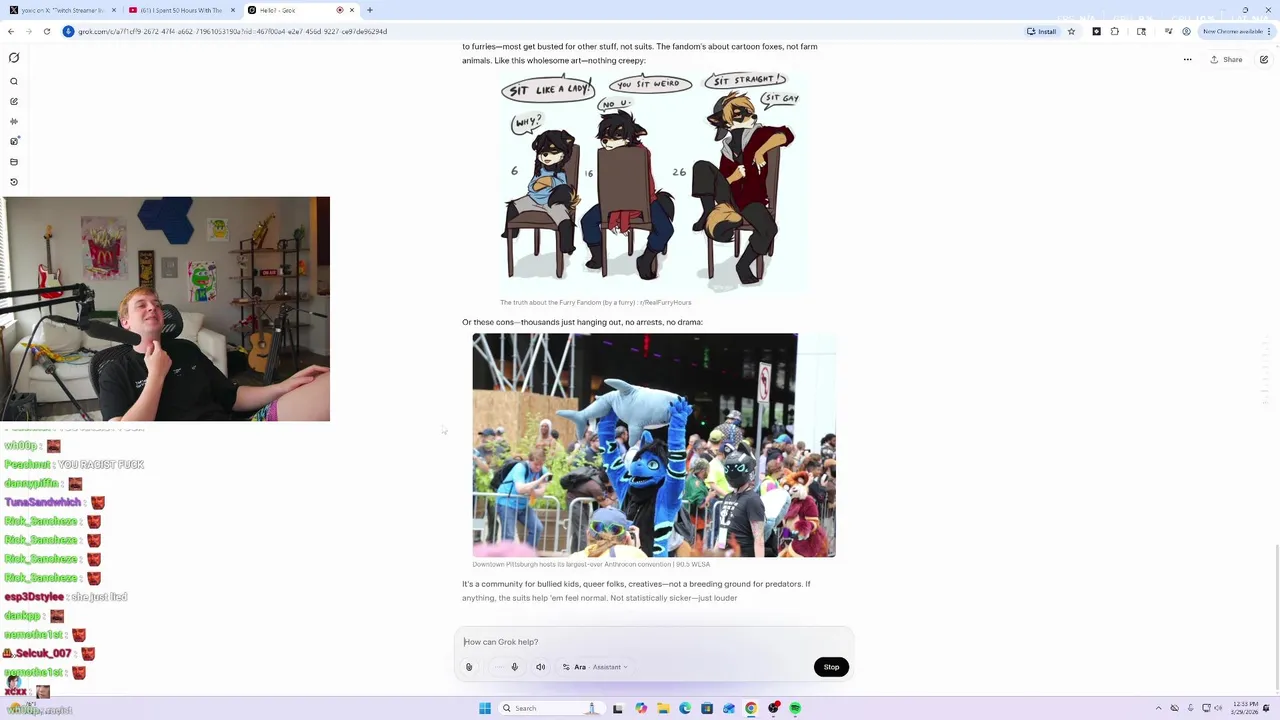The width and height of the screenshot is (1280, 720).
Task: Show hidden system tray icons
Action: tap(1160, 708)
